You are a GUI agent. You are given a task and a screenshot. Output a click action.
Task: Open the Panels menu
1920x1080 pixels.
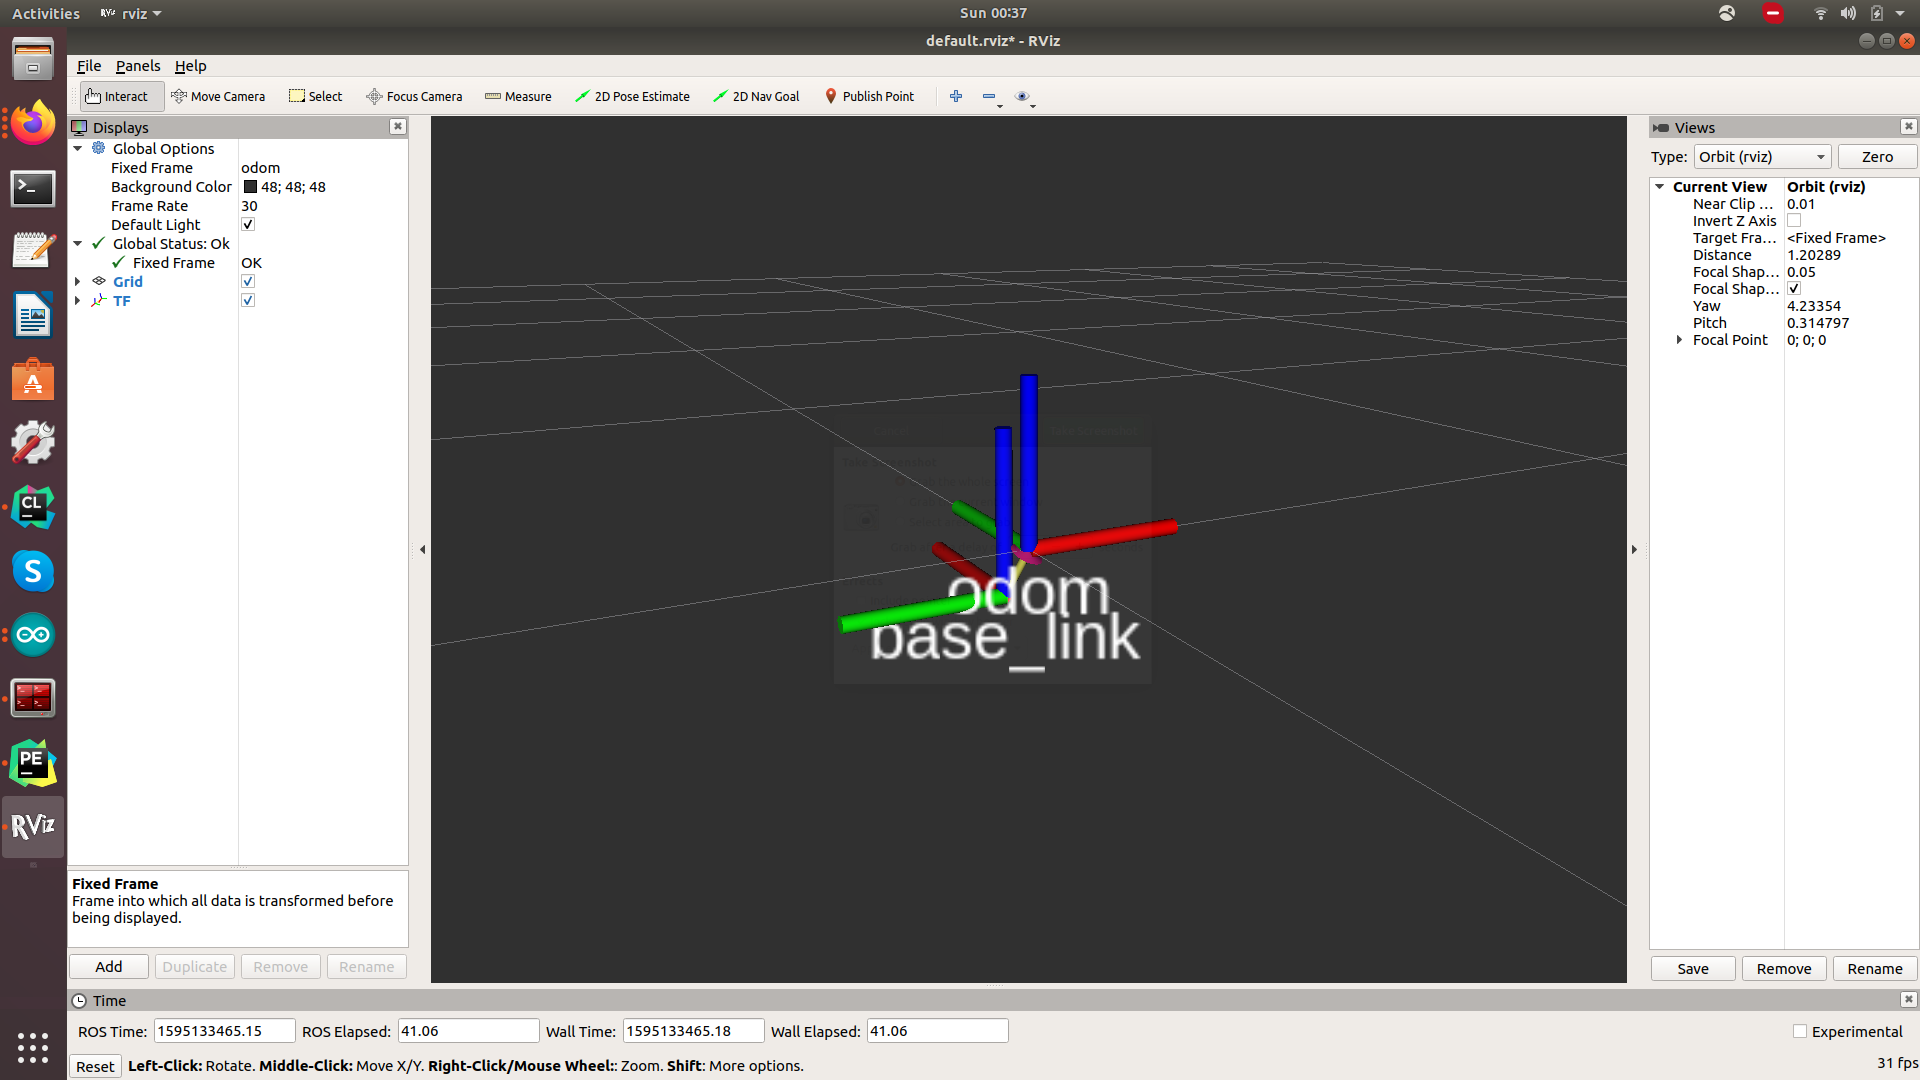click(137, 66)
